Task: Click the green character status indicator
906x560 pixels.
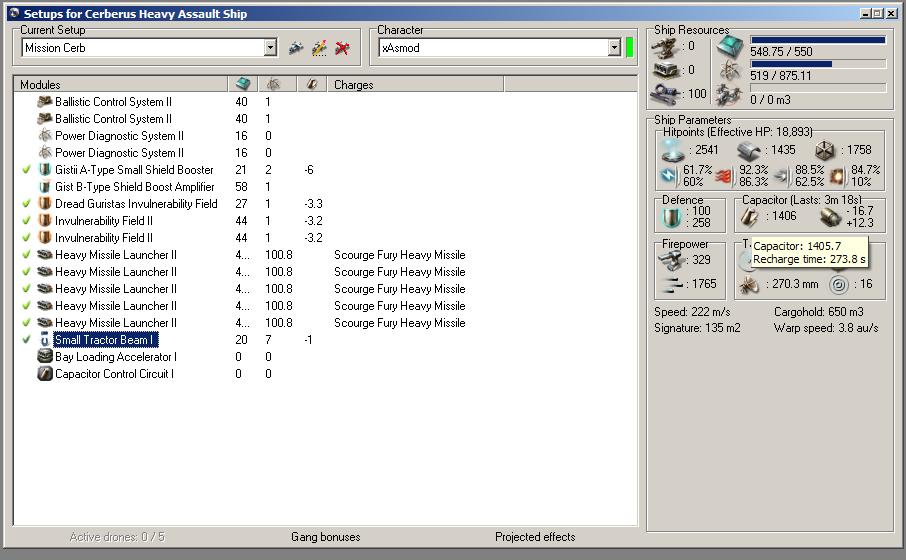Action: (x=630, y=48)
